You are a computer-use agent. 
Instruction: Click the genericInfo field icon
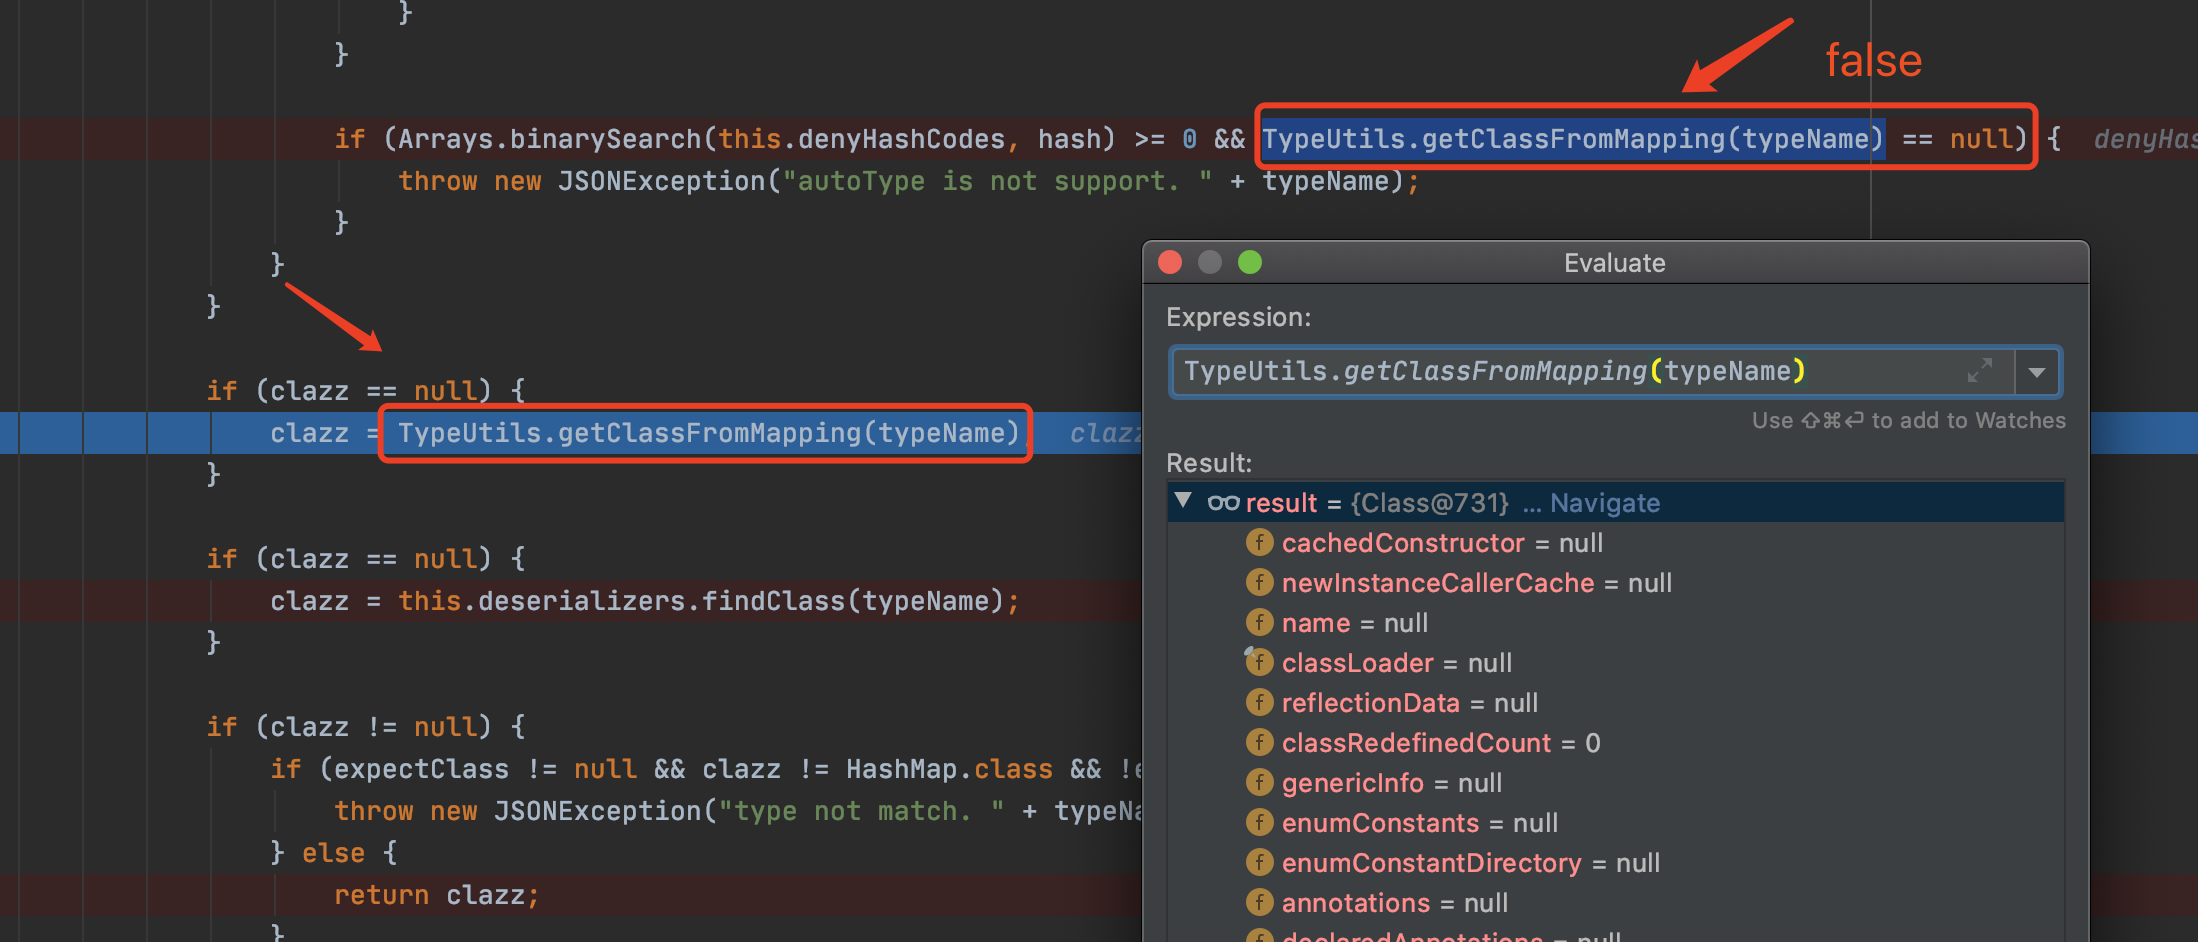click(1259, 783)
